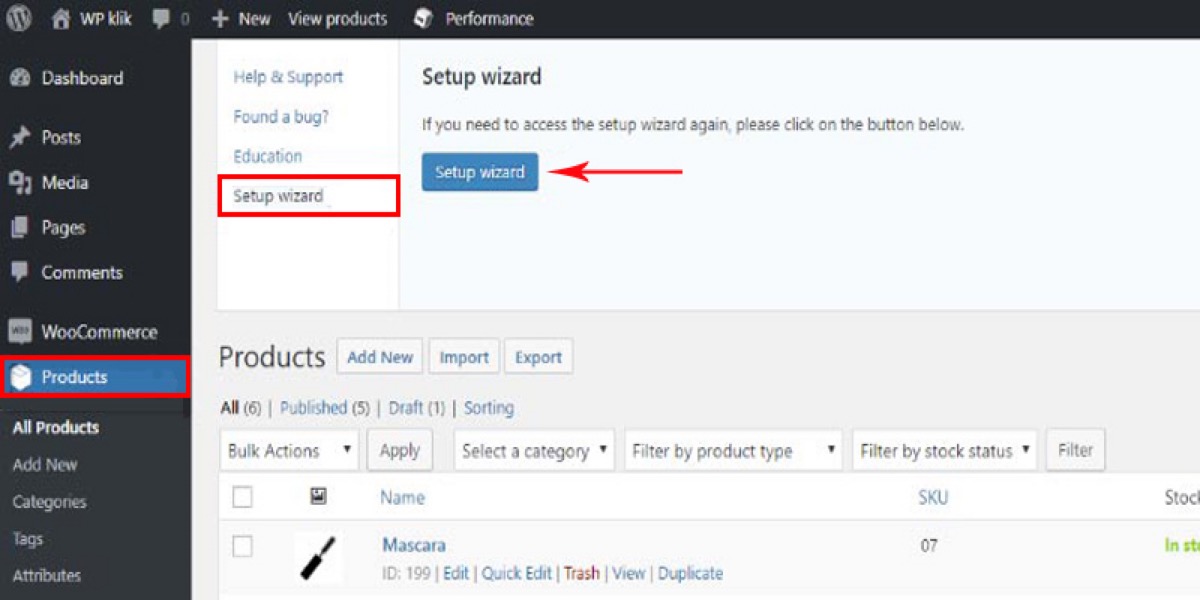Open Tags submenu item
This screenshot has height=600, width=1200.
coord(28,539)
